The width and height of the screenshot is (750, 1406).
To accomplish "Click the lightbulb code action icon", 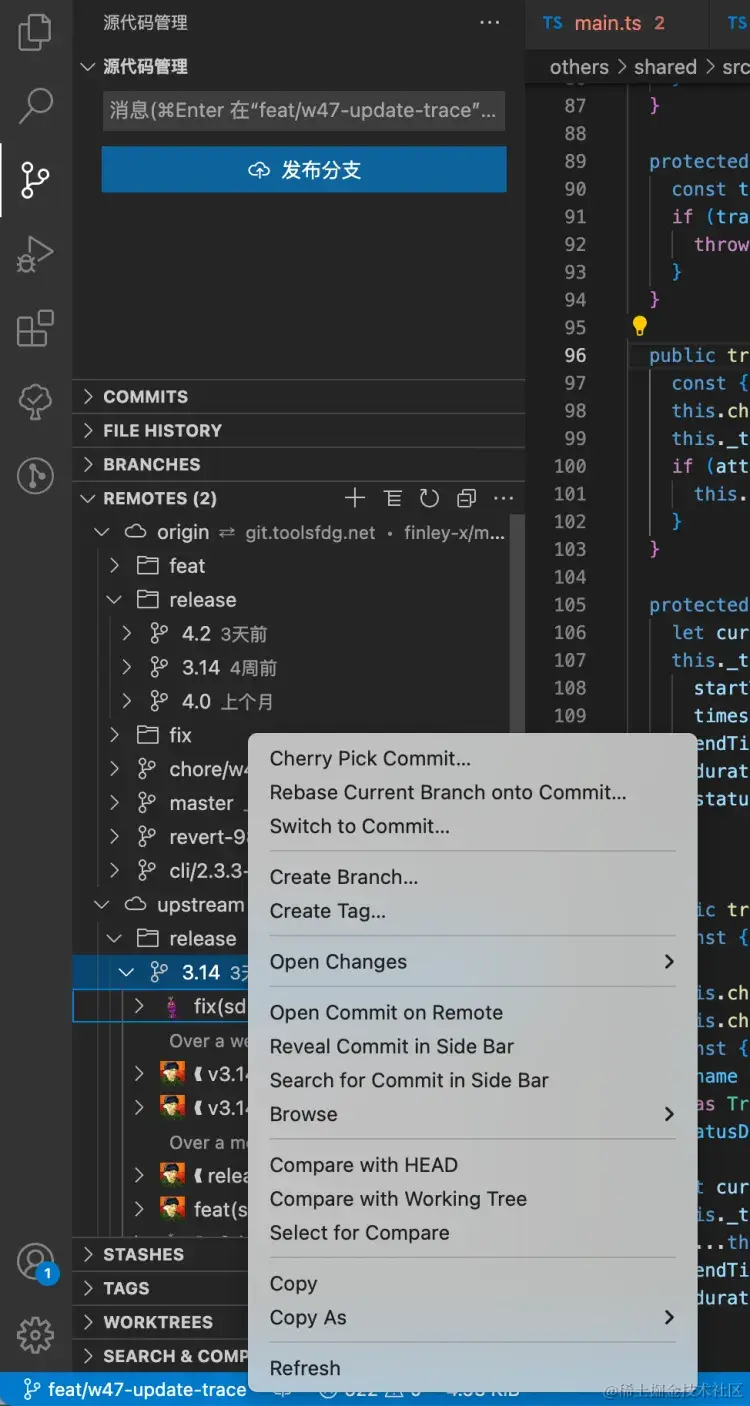I will pyautogui.click(x=640, y=326).
